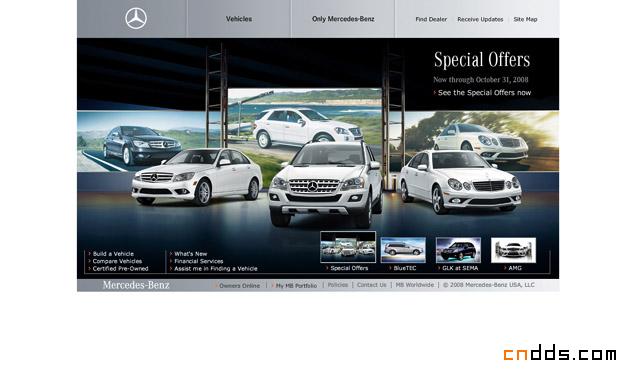Select Receive Updates link

point(480,19)
